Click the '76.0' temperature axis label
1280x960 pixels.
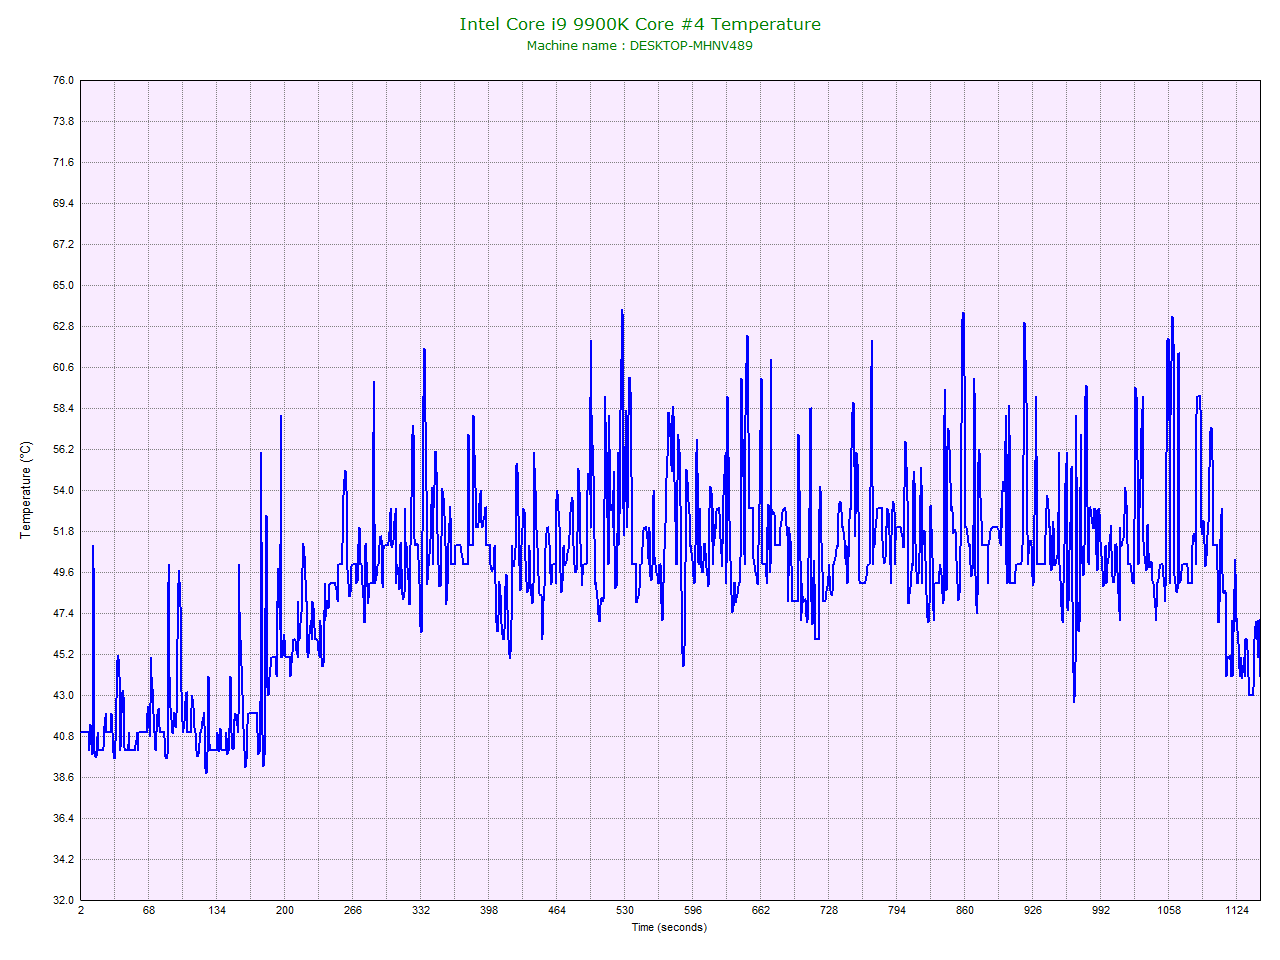[63, 80]
